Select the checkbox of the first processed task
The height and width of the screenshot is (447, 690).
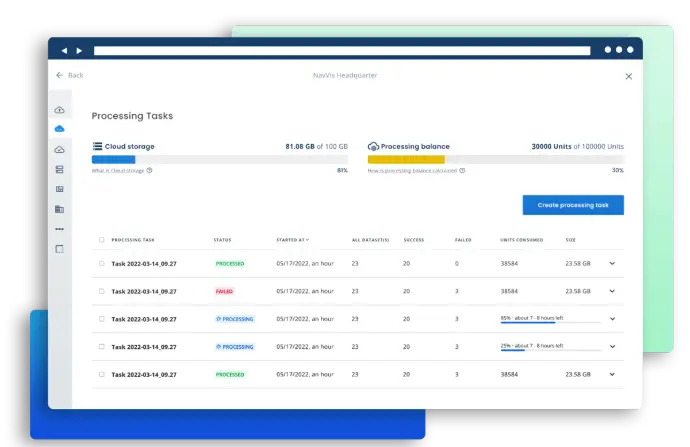coord(101,264)
